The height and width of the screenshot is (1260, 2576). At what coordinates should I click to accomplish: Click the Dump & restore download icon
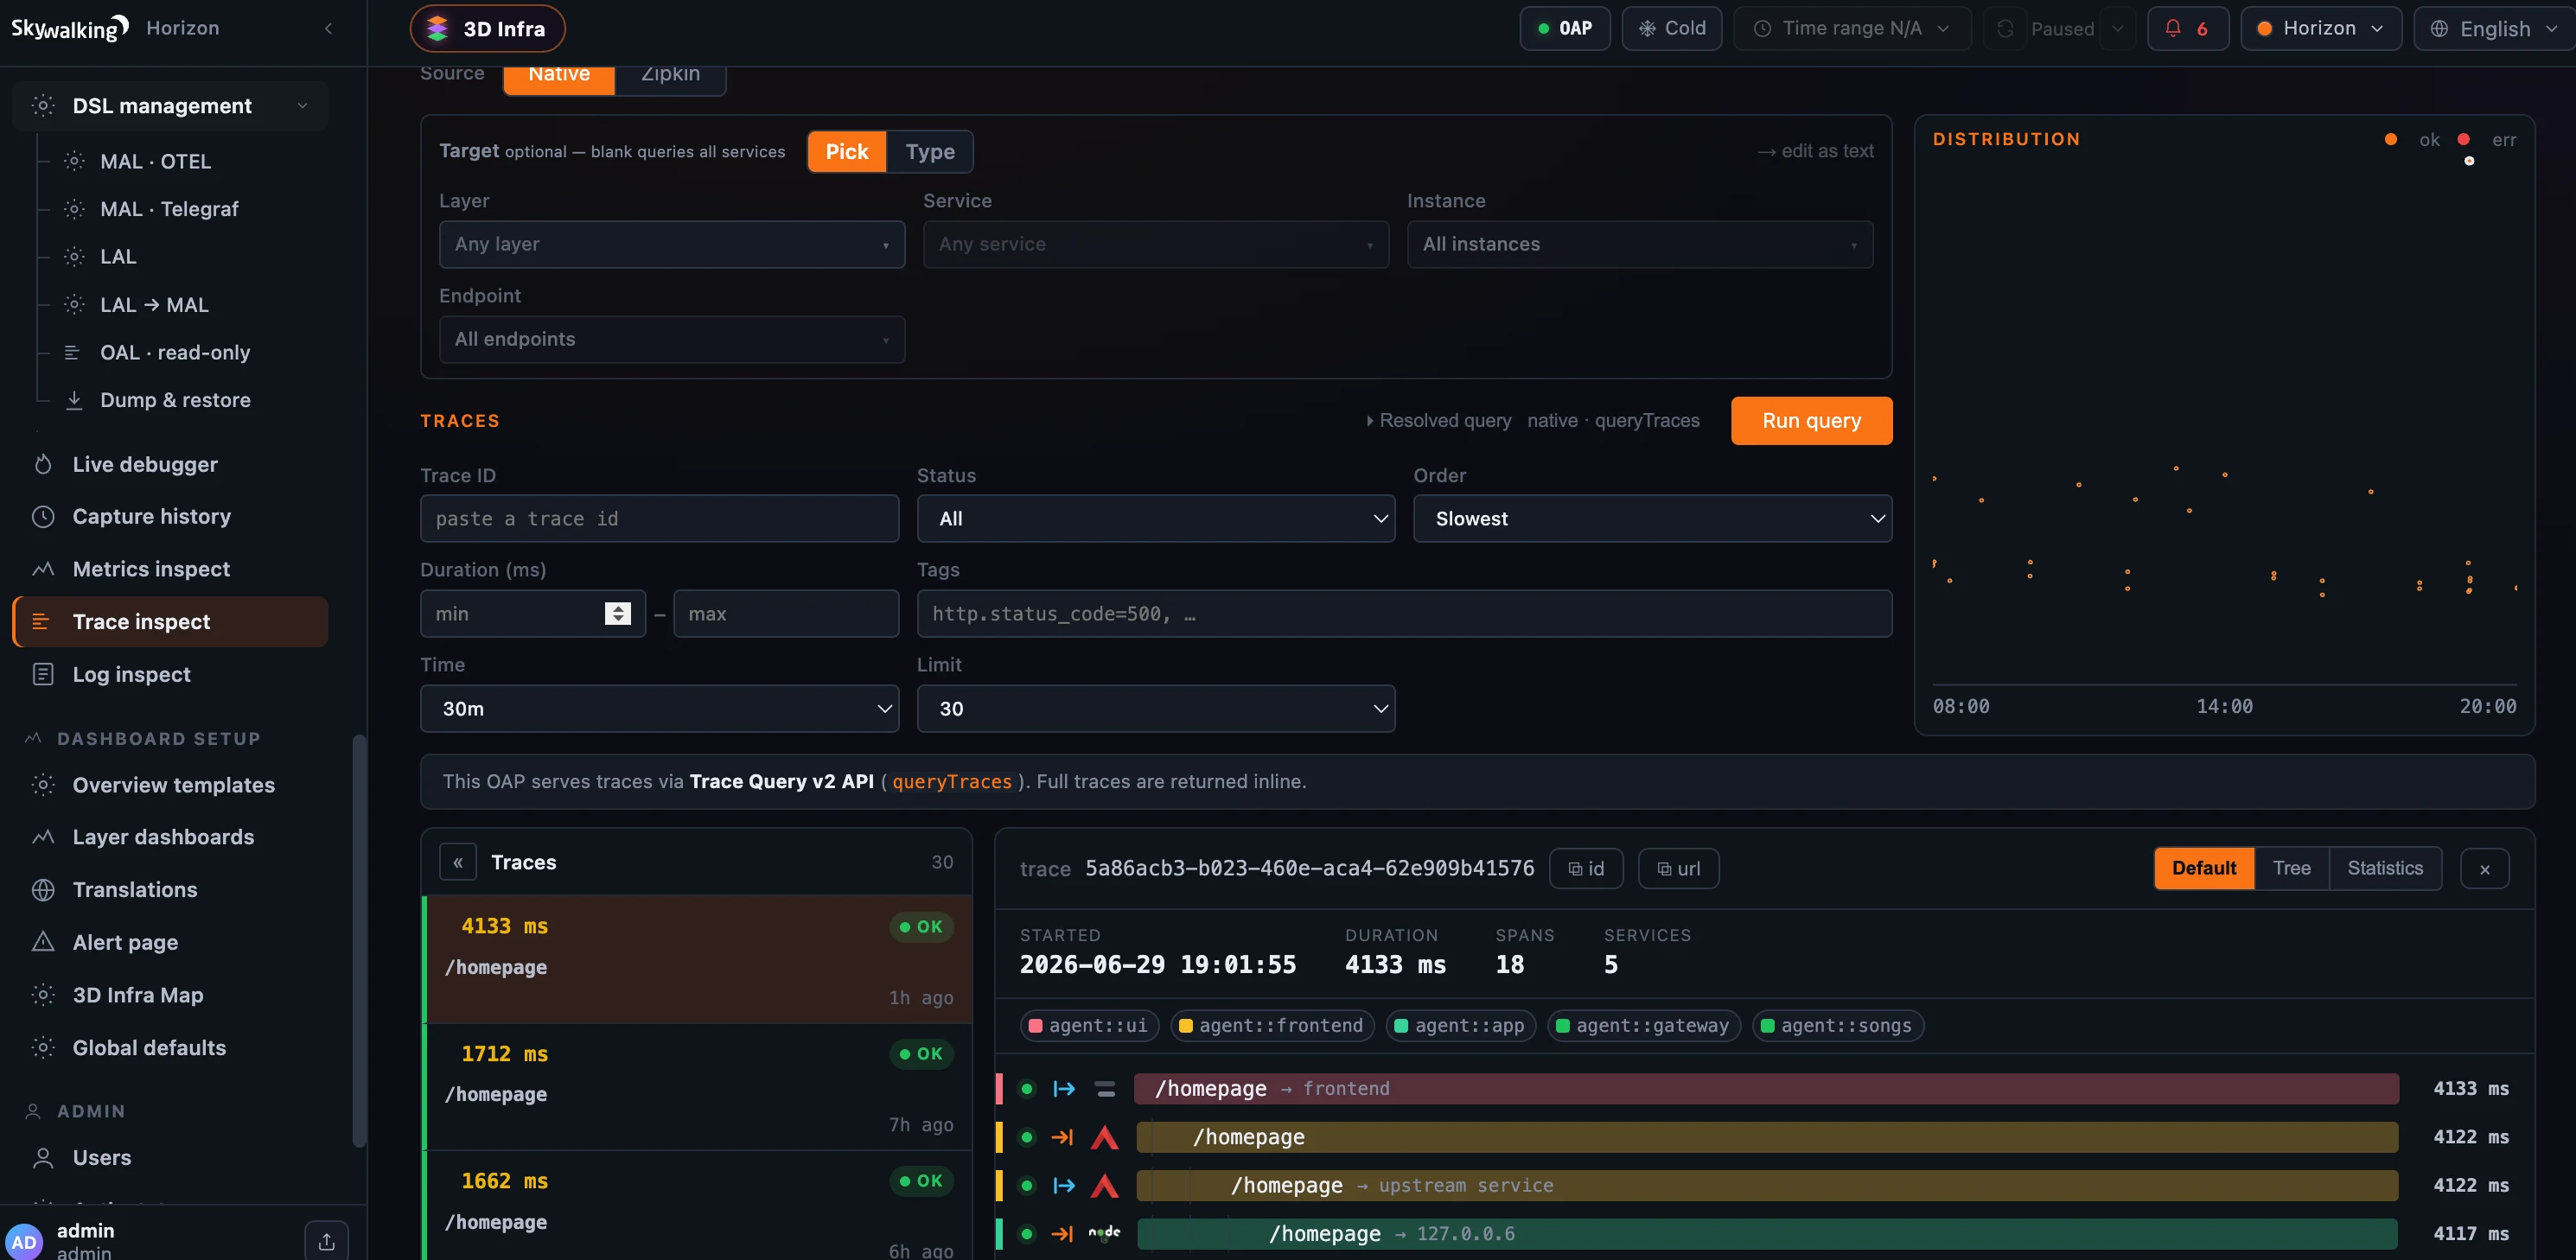coord(74,400)
